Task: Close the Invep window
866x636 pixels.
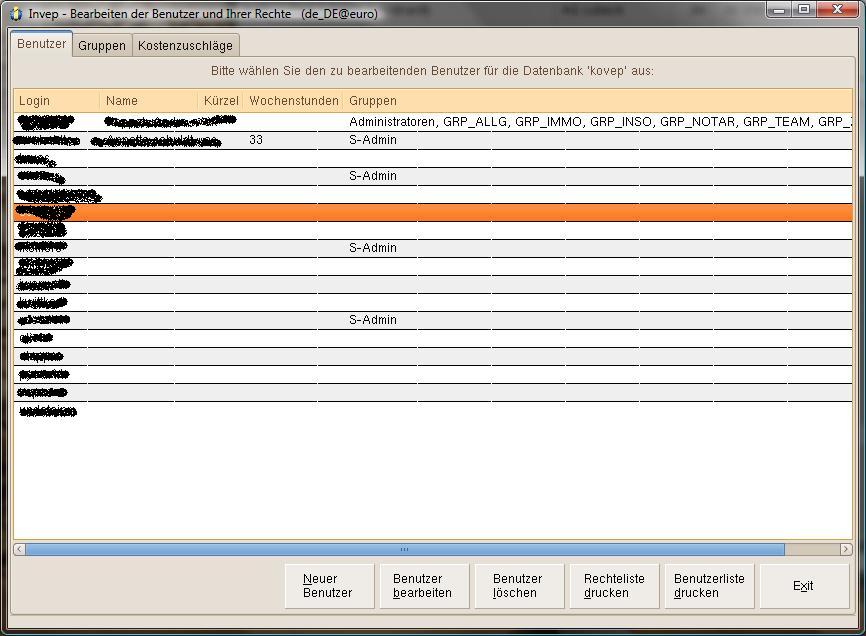Action: click(x=837, y=9)
